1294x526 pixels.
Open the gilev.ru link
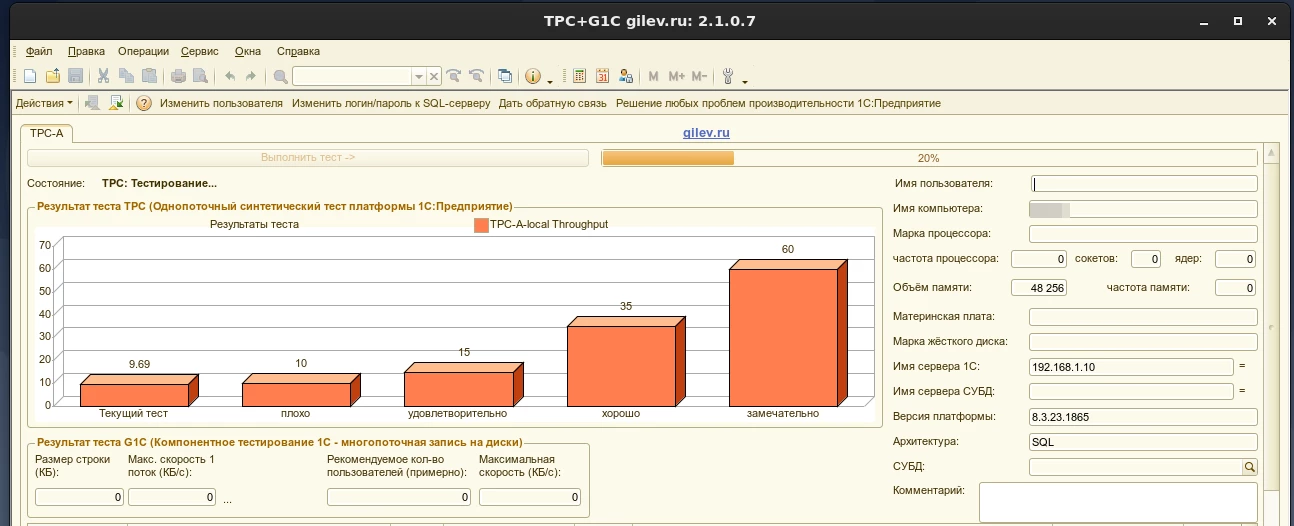706,132
